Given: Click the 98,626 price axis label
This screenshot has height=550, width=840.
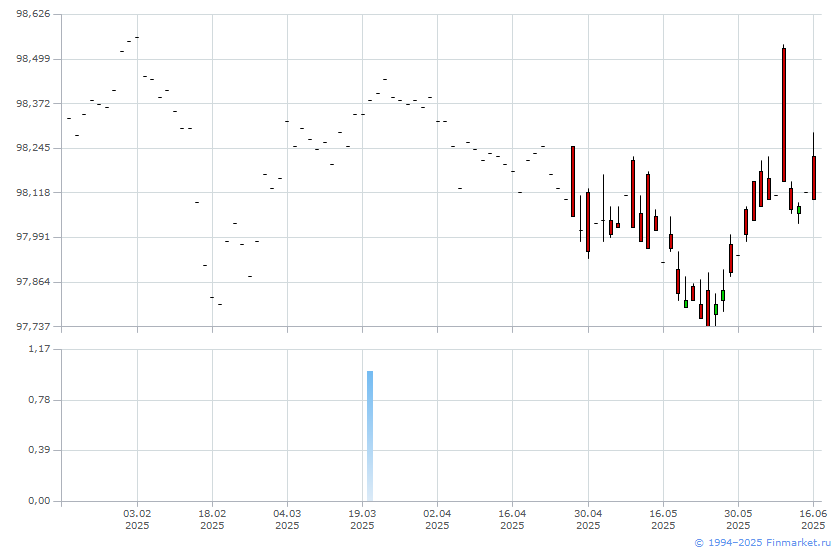Looking at the screenshot, I should point(33,13).
